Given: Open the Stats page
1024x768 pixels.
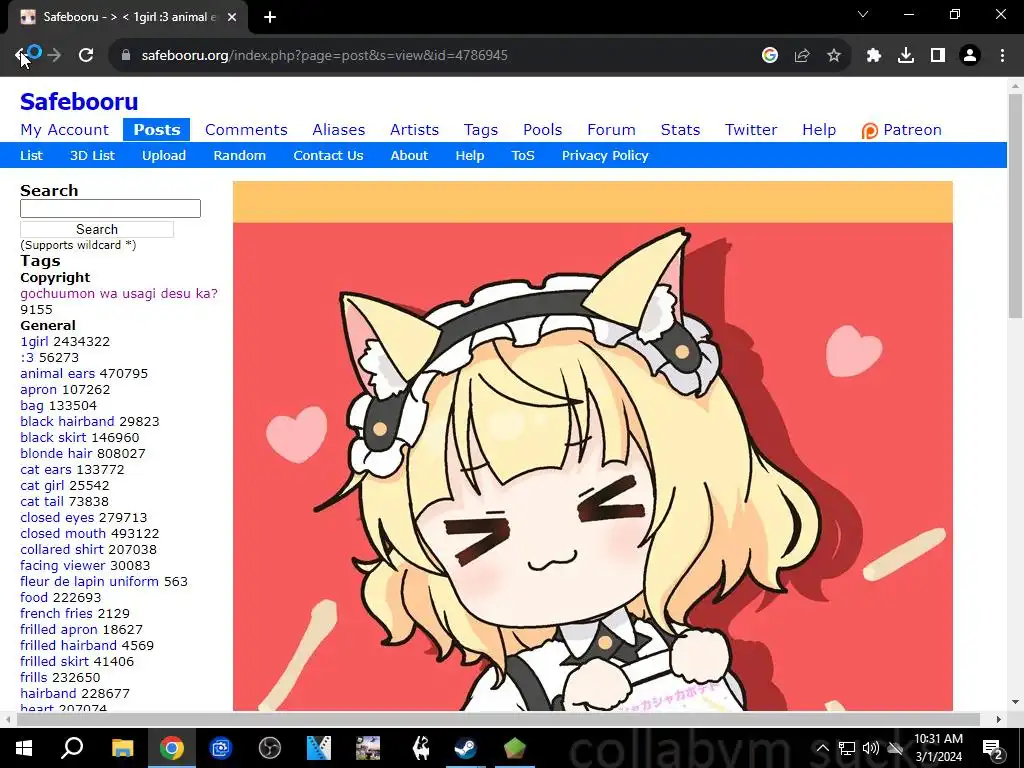Looking at the screenshot, I should pyautogui.click(x=680, y=130).
